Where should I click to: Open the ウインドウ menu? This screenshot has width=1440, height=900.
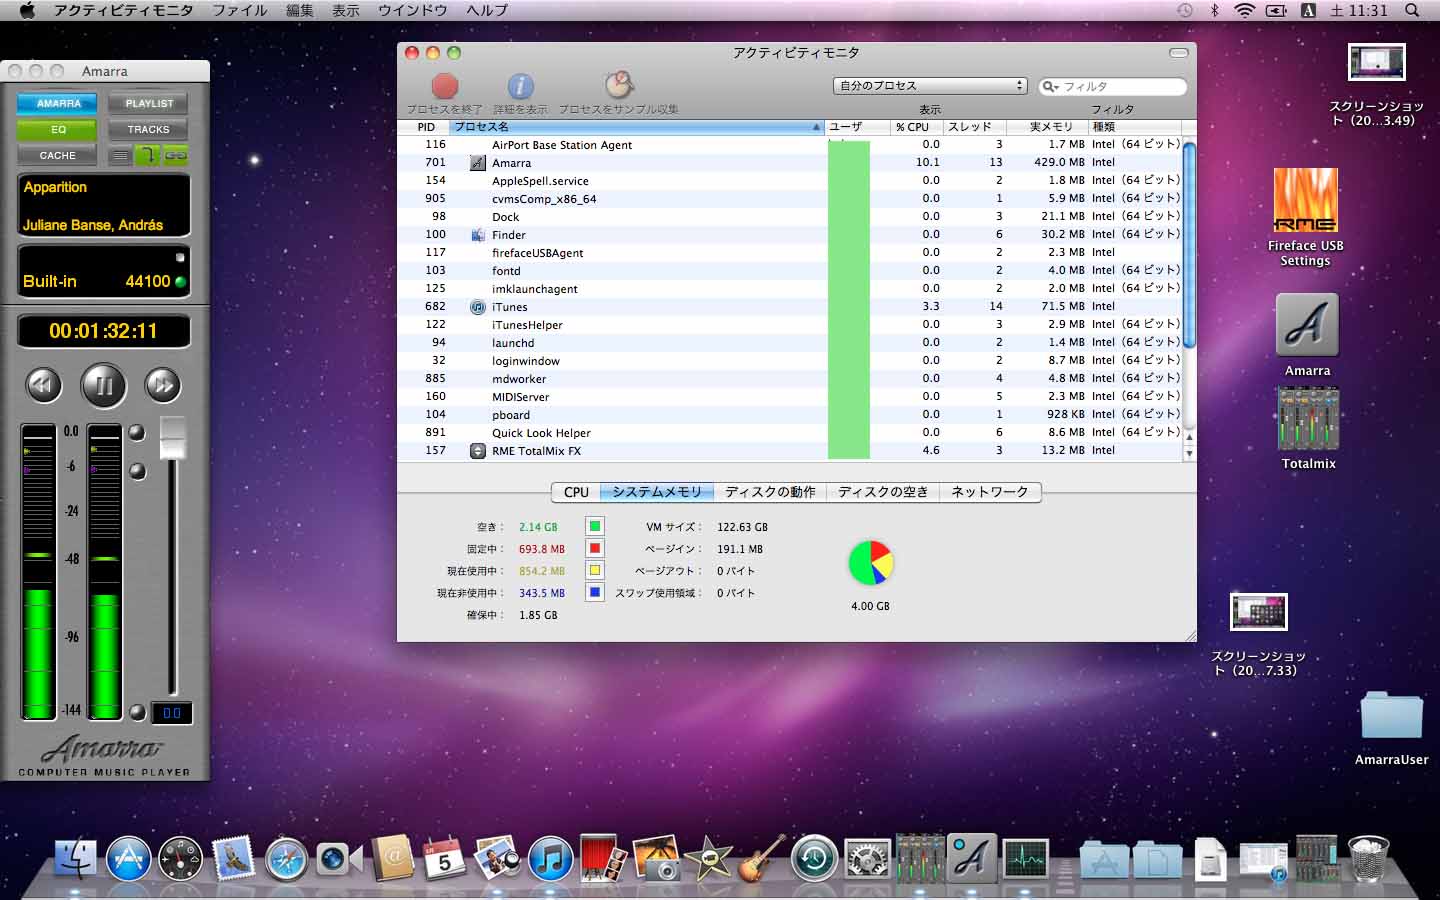pos(413,10)
